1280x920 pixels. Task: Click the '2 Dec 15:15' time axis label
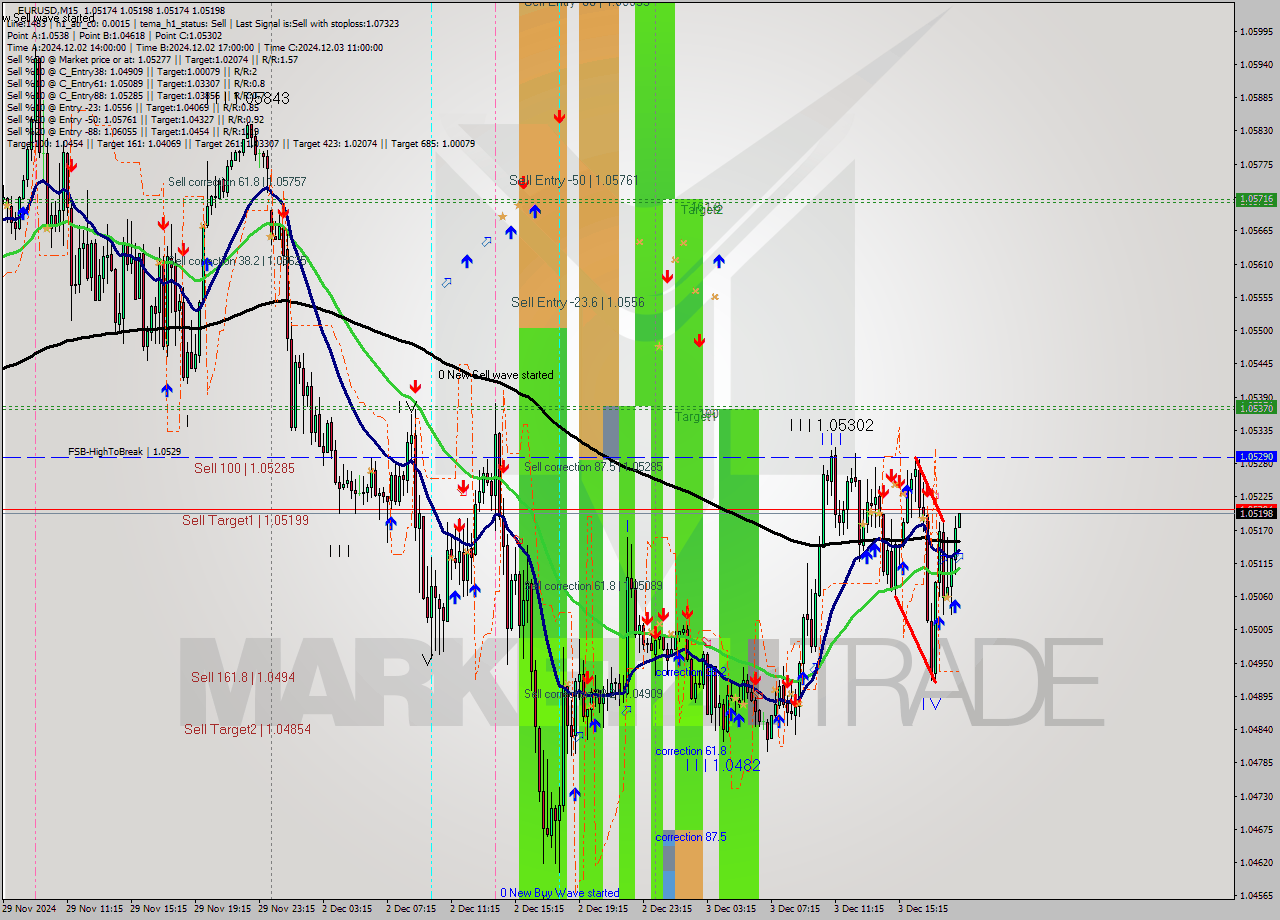tap(540, 909)
